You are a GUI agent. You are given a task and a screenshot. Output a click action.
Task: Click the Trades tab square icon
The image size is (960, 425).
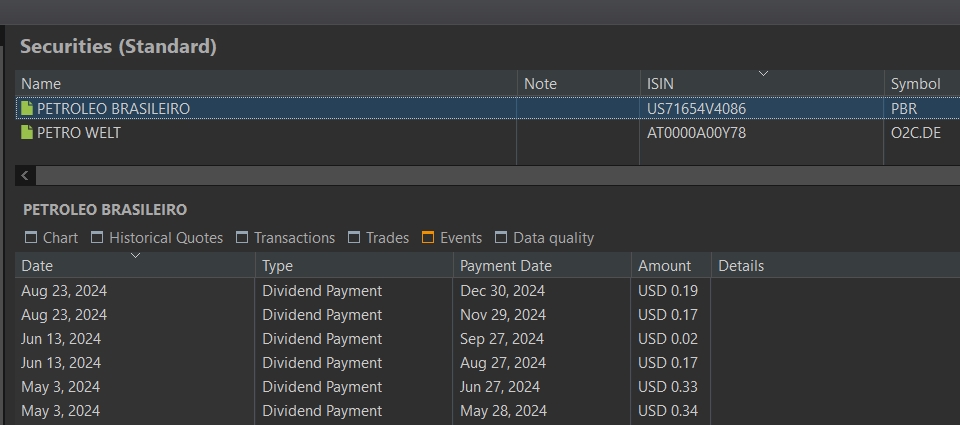(354, 237)
